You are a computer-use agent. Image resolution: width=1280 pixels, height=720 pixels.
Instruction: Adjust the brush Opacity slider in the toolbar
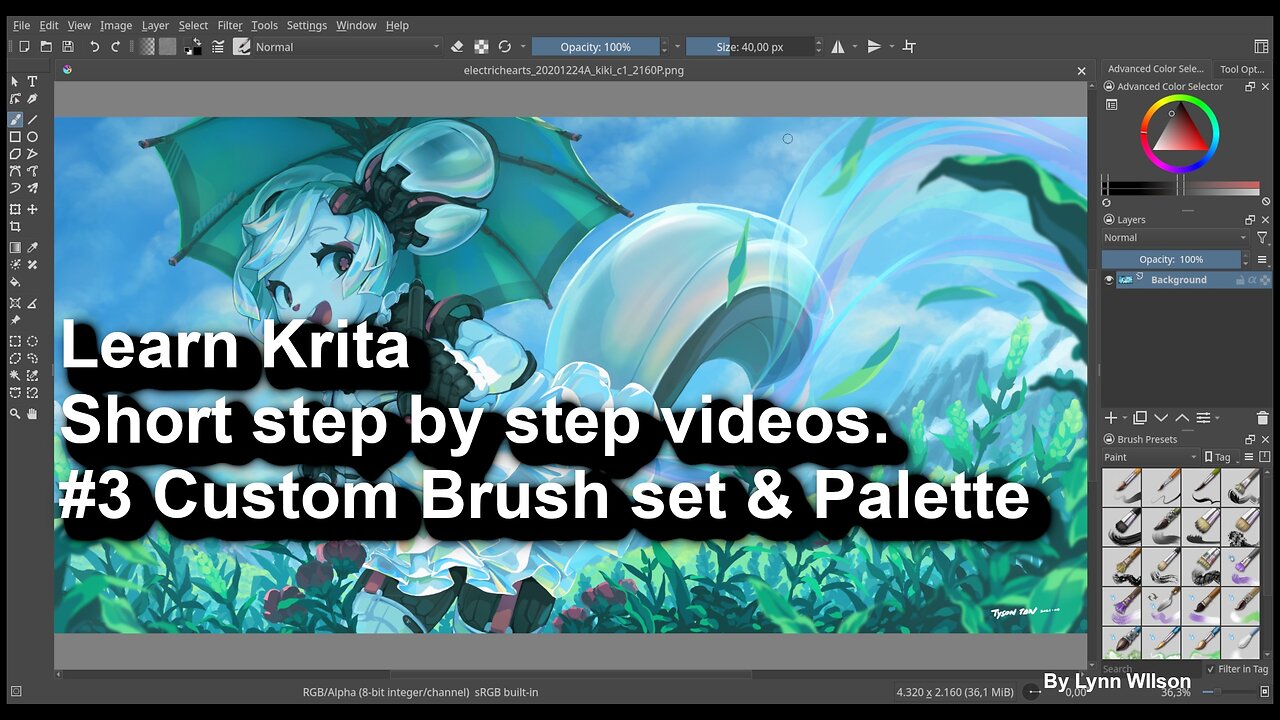596,46
